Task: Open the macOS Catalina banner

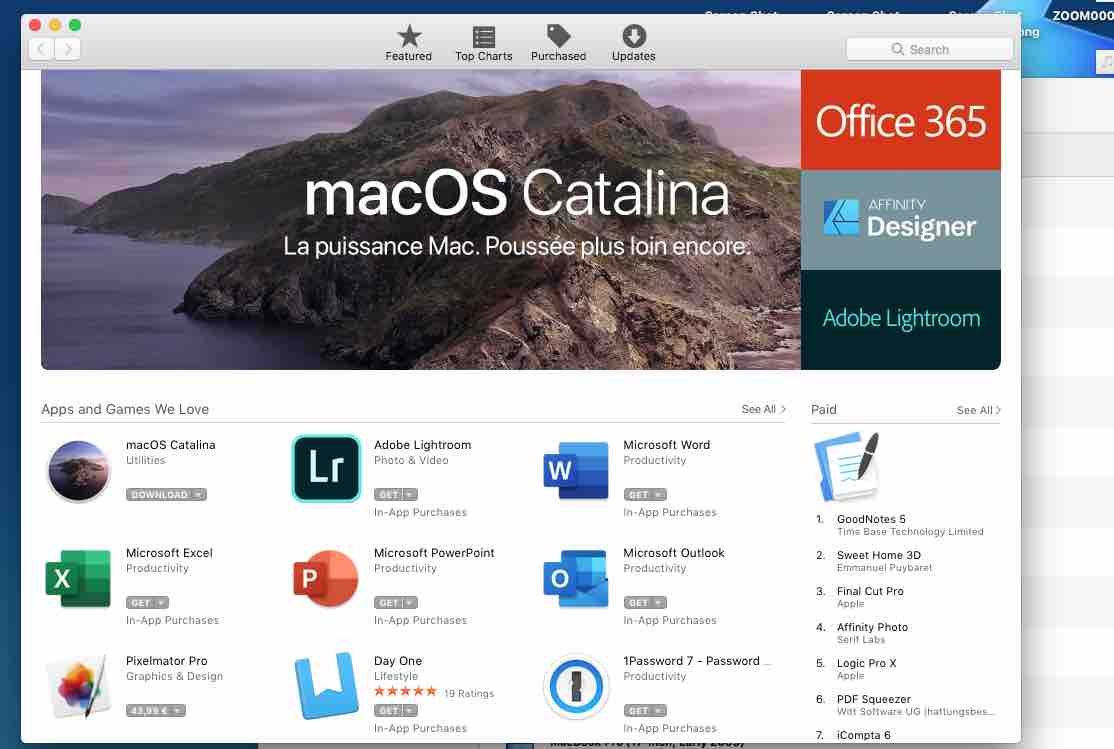Action: (x=421, y=220)
